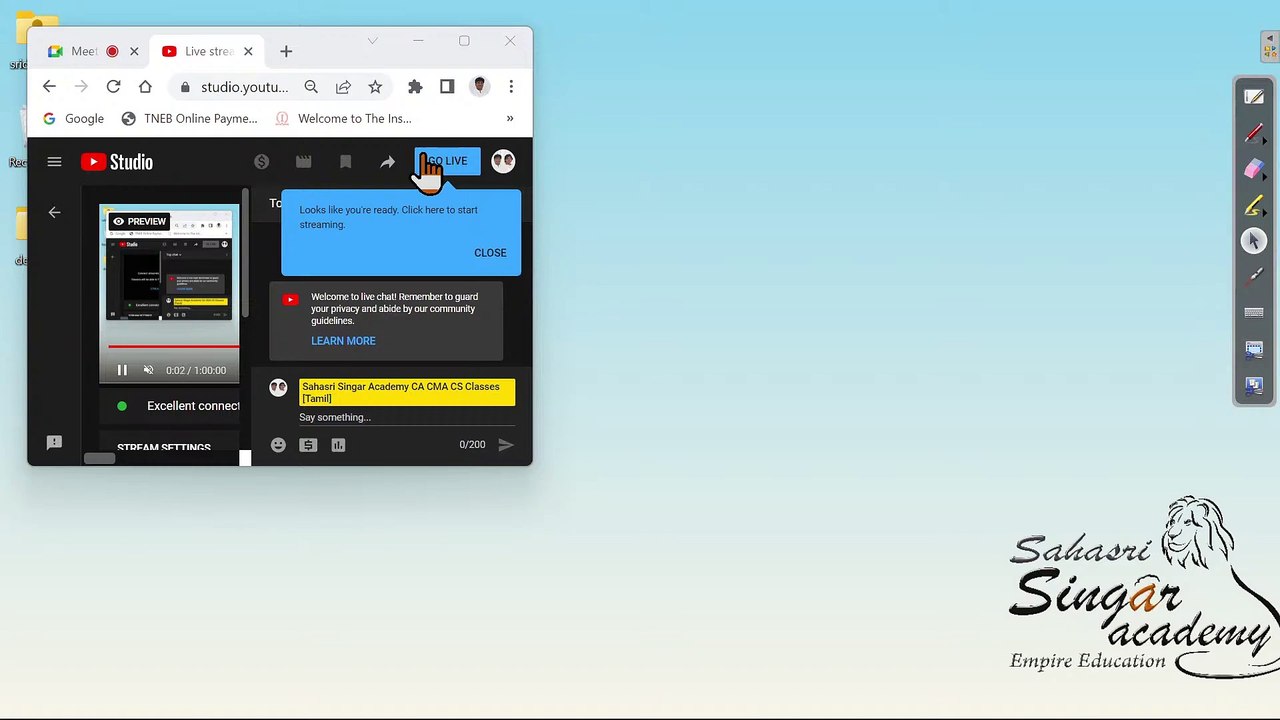Image resolution: width=1280 pixels, height=720 pixels.
Task: Open the Google bookmark
Action: (73, 118)
